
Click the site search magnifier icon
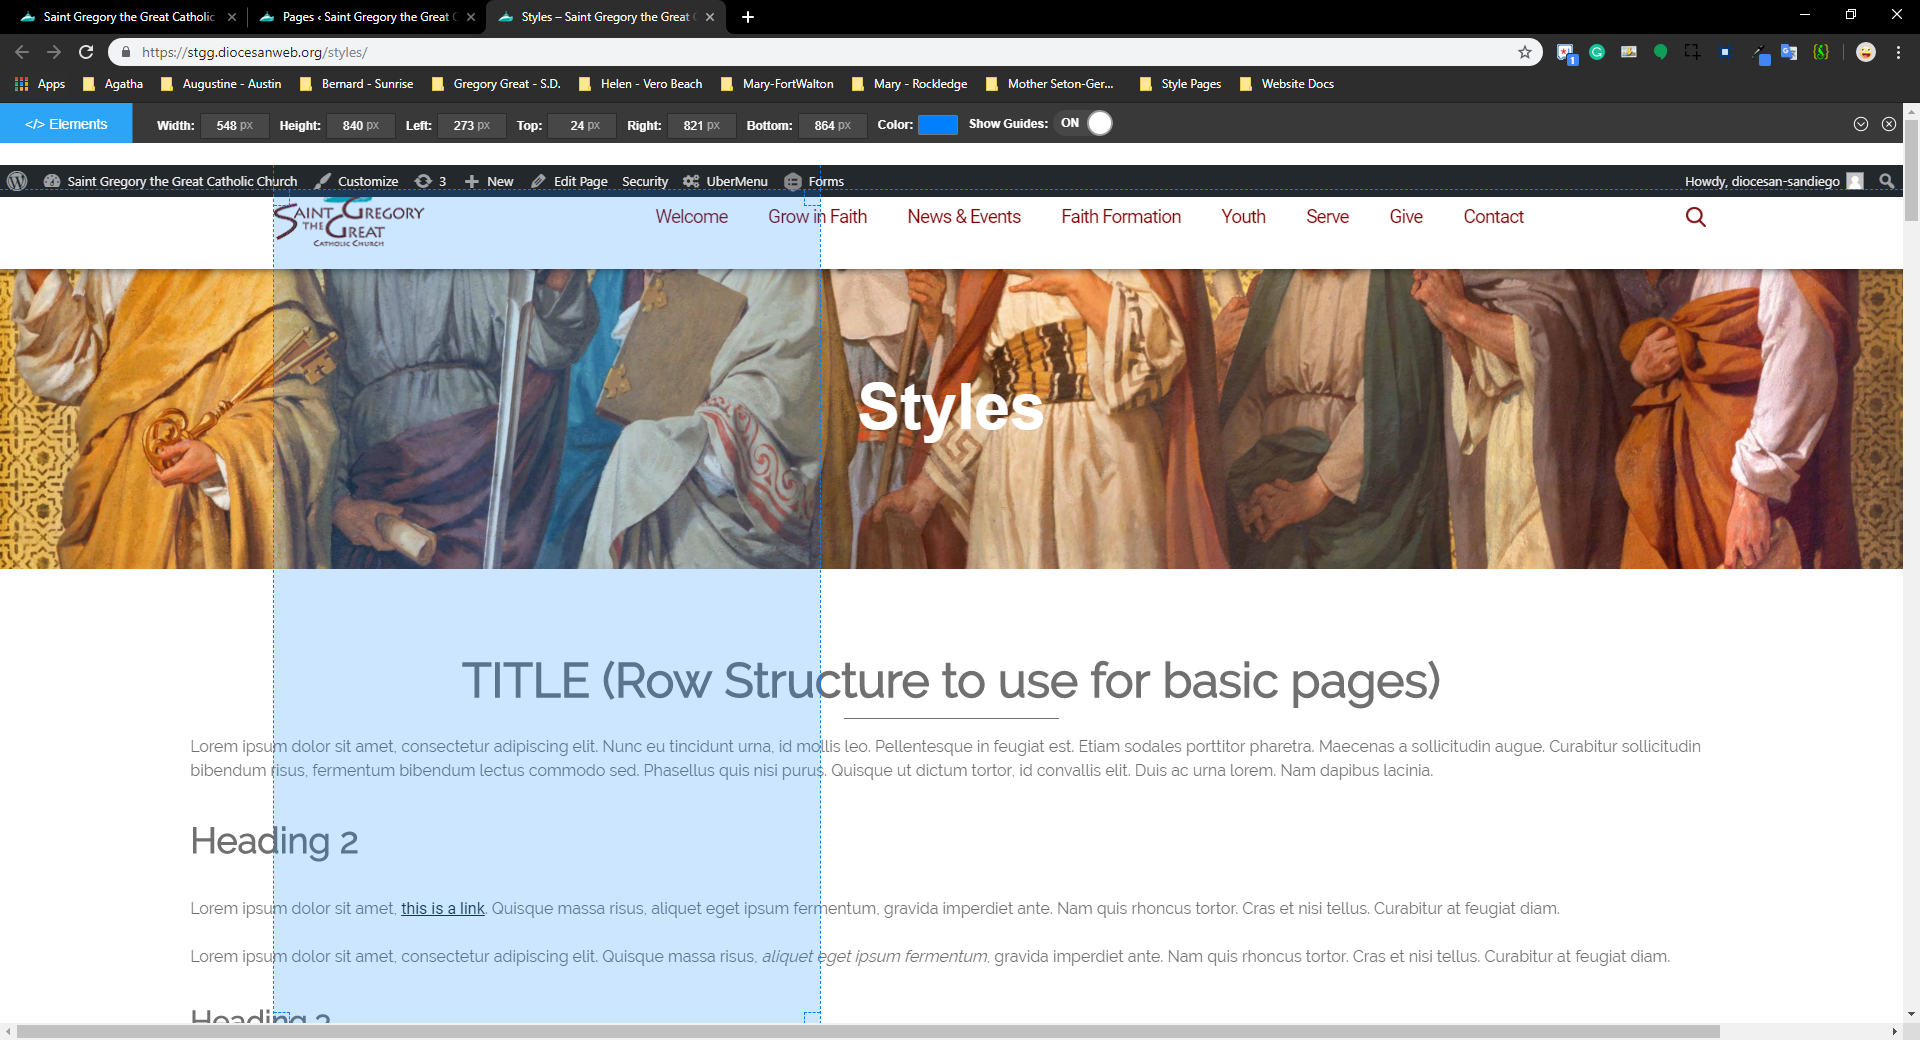(1695, 217)
